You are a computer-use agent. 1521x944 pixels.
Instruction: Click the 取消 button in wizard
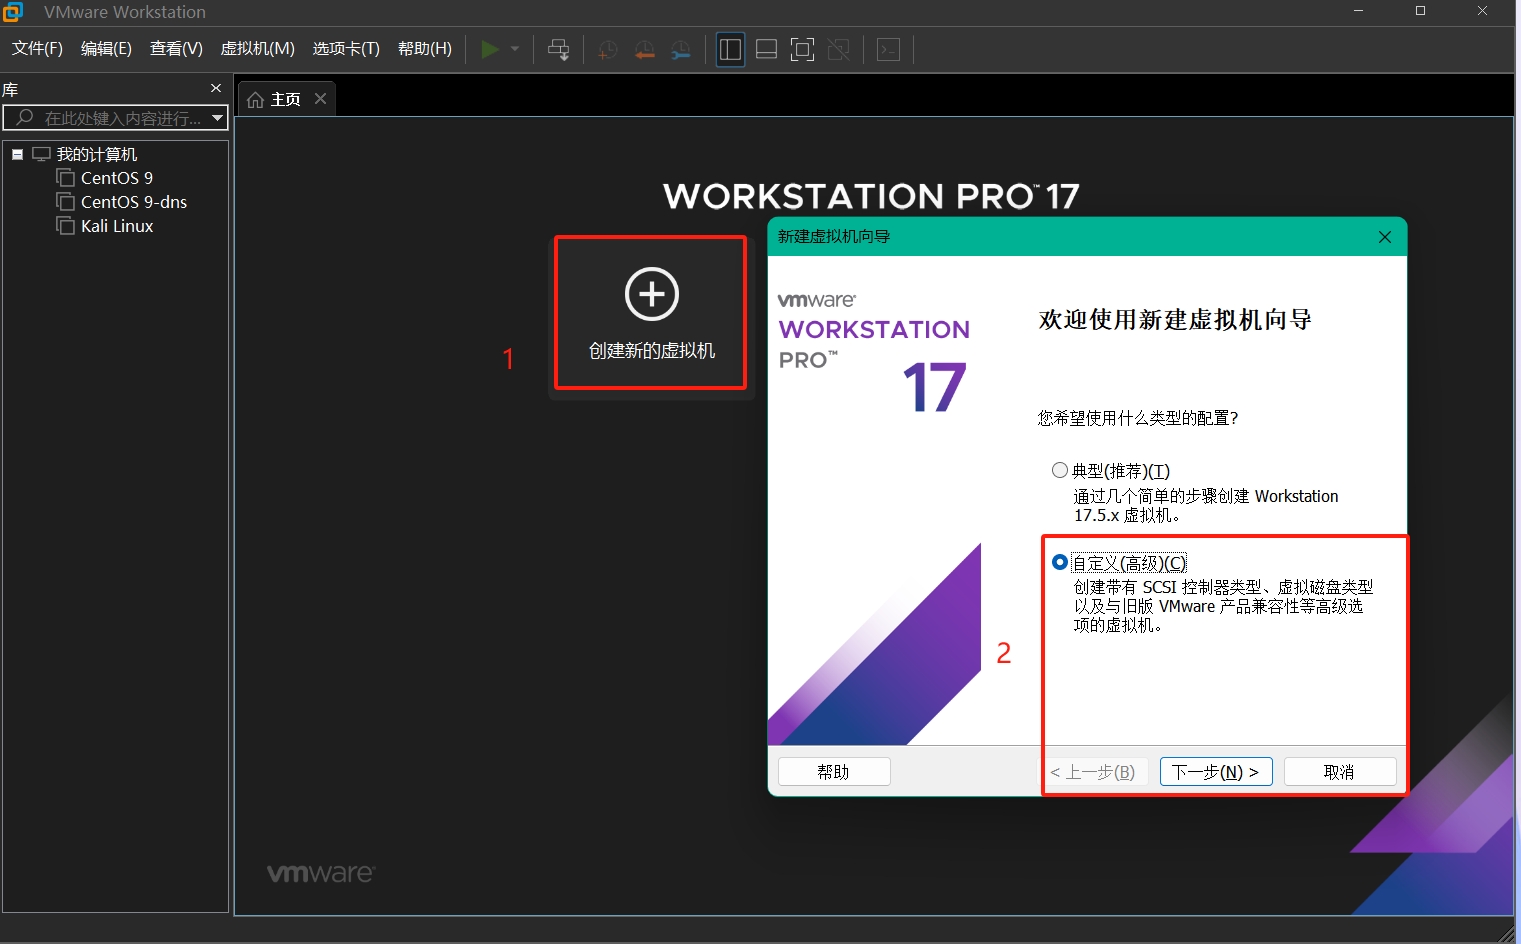coord(1339,772)
